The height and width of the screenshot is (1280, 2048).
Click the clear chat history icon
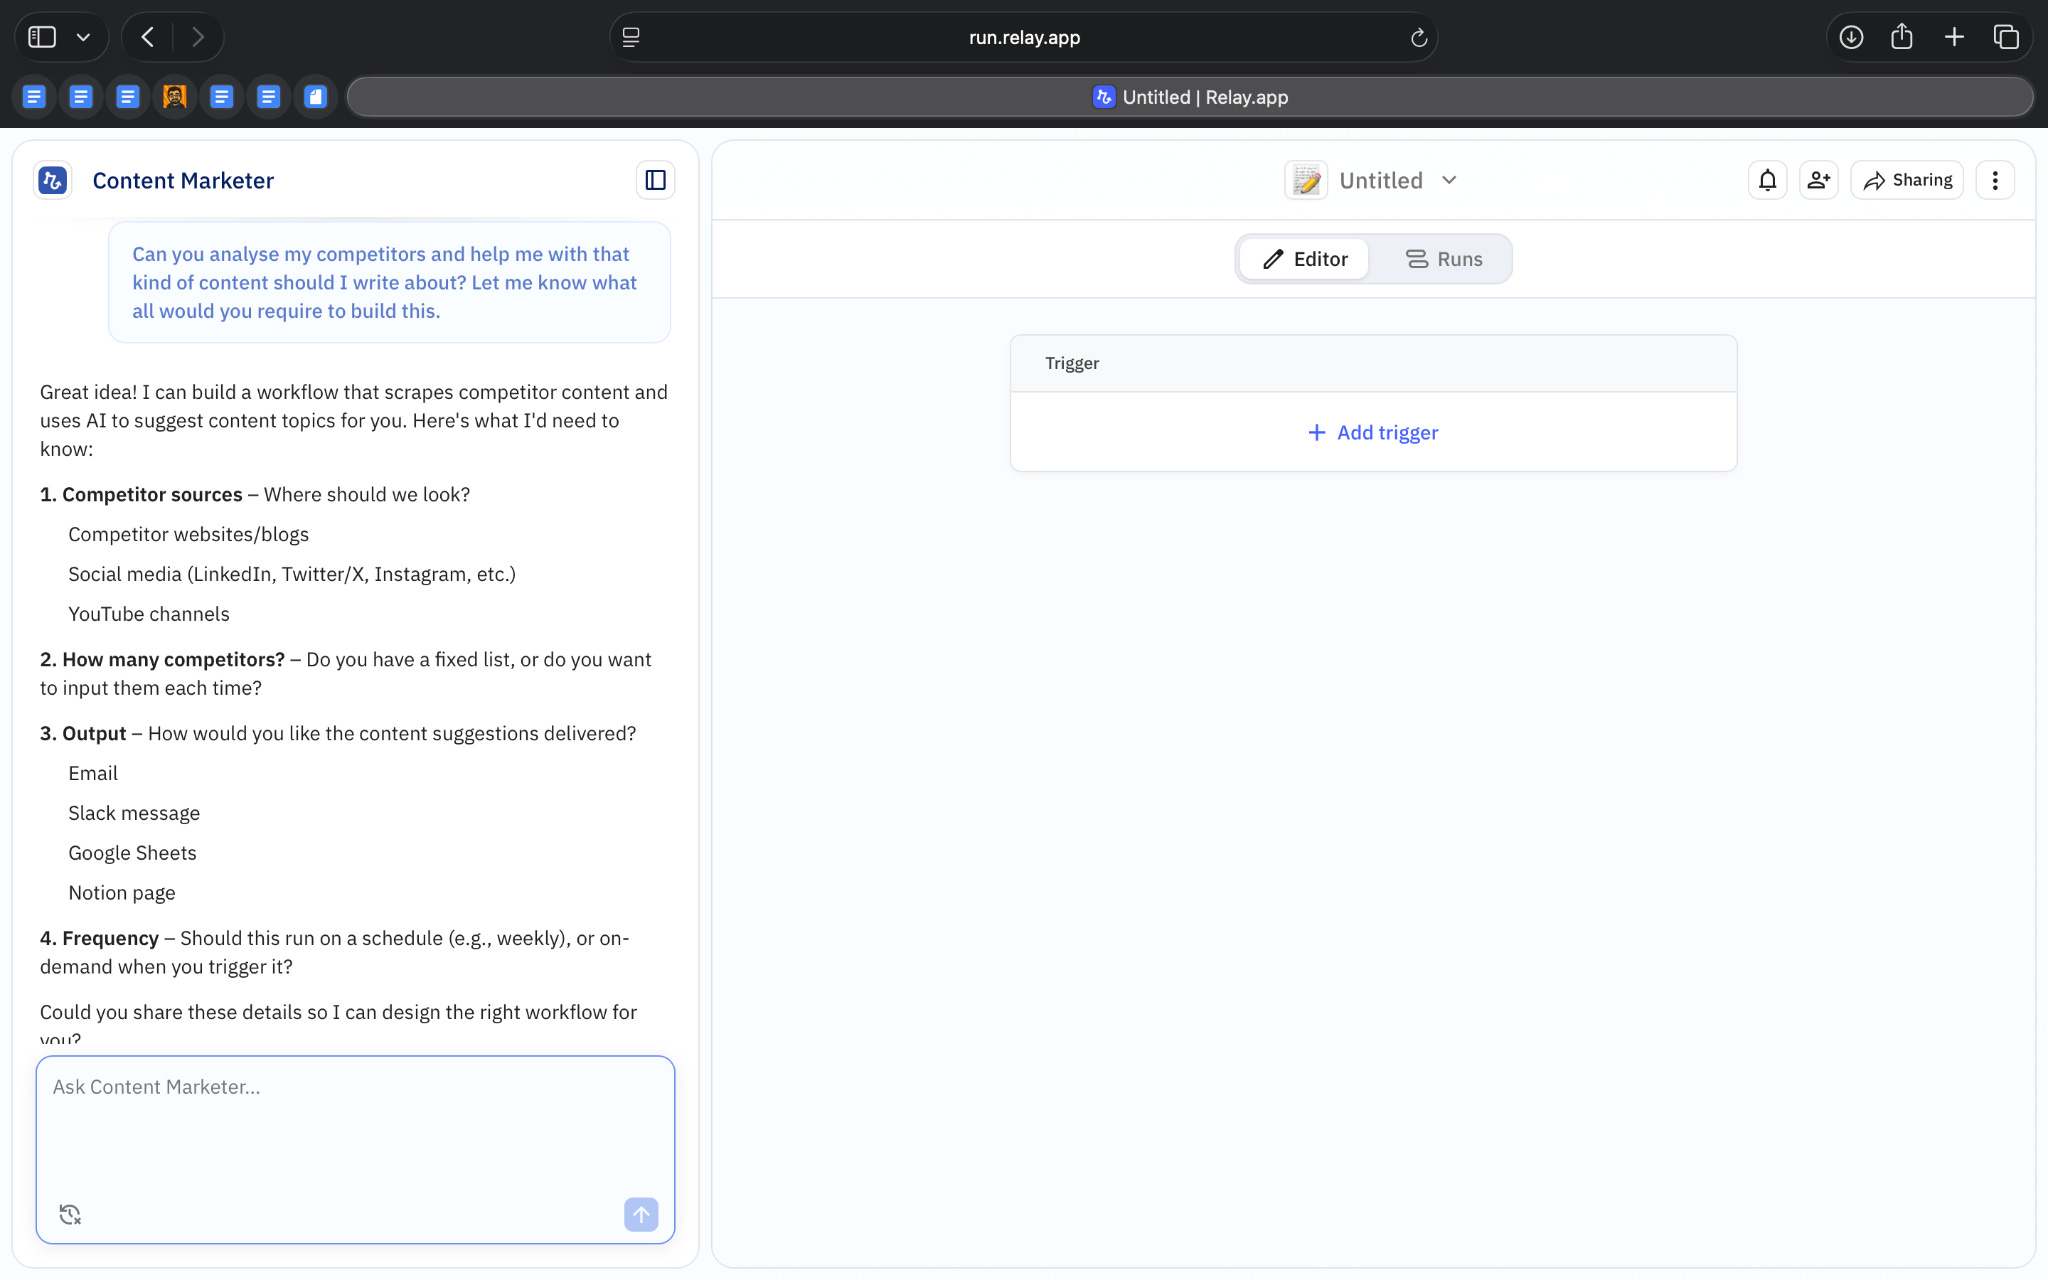pyautogui.click(x=70, y=1214)
